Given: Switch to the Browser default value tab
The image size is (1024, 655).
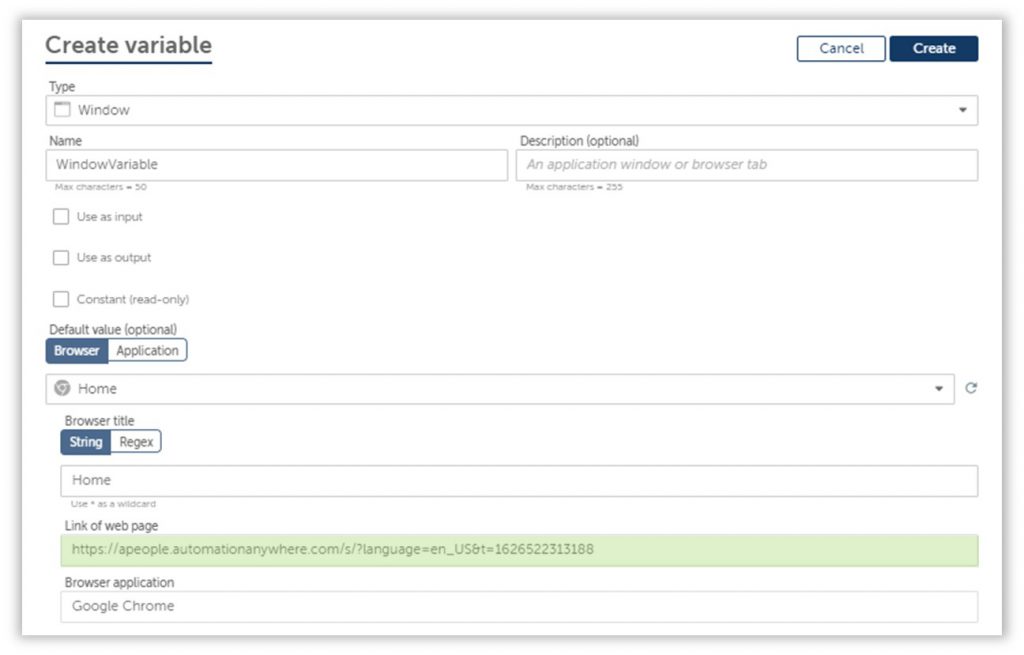Looking at the screenshot, I should coord(76,351).
